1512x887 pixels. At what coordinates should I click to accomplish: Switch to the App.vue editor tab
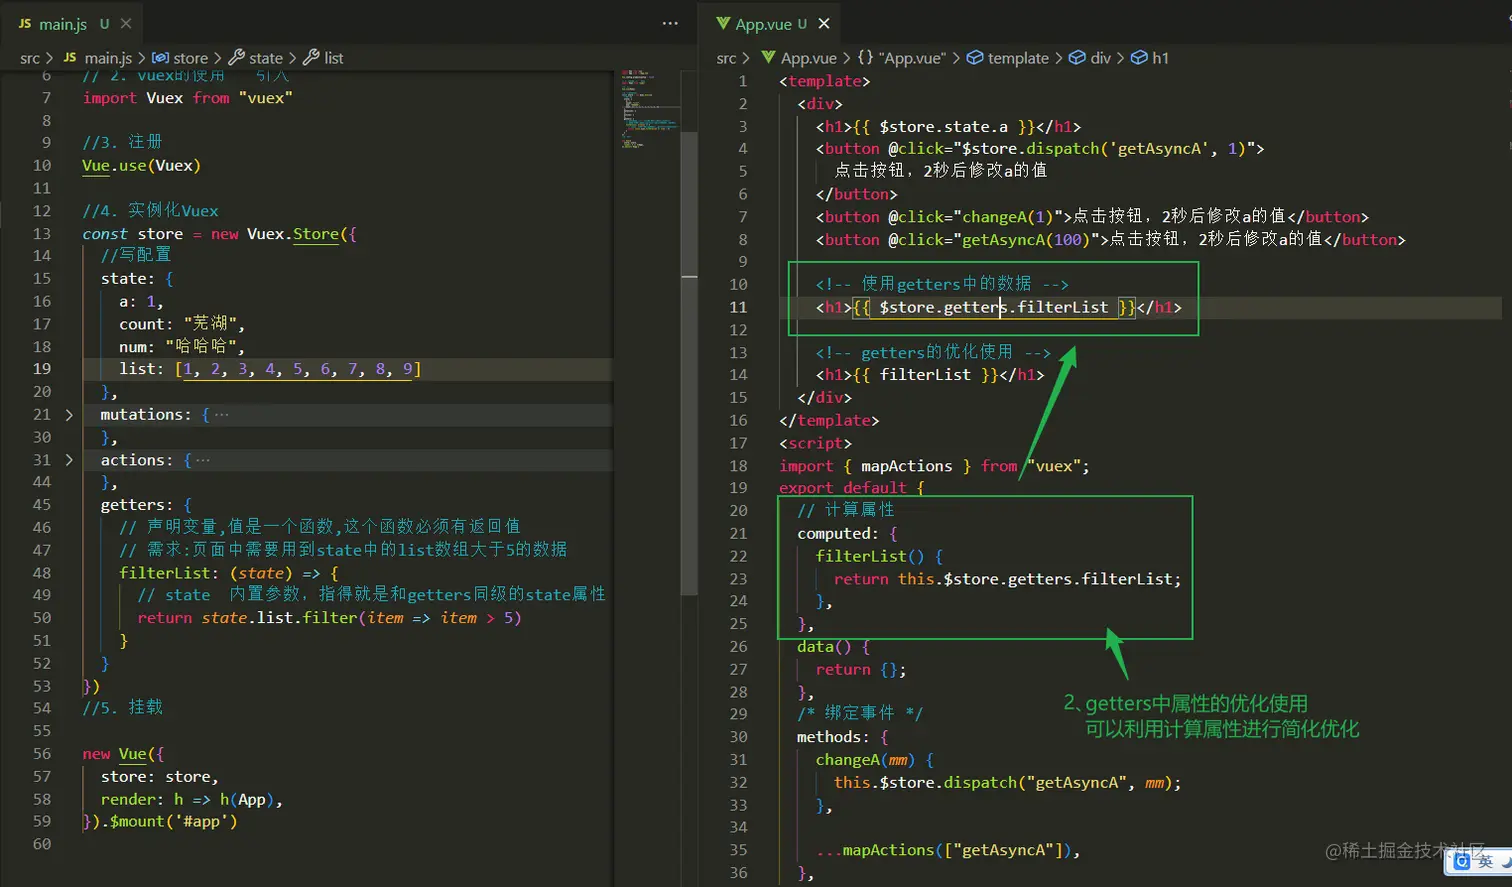point(770,24)
